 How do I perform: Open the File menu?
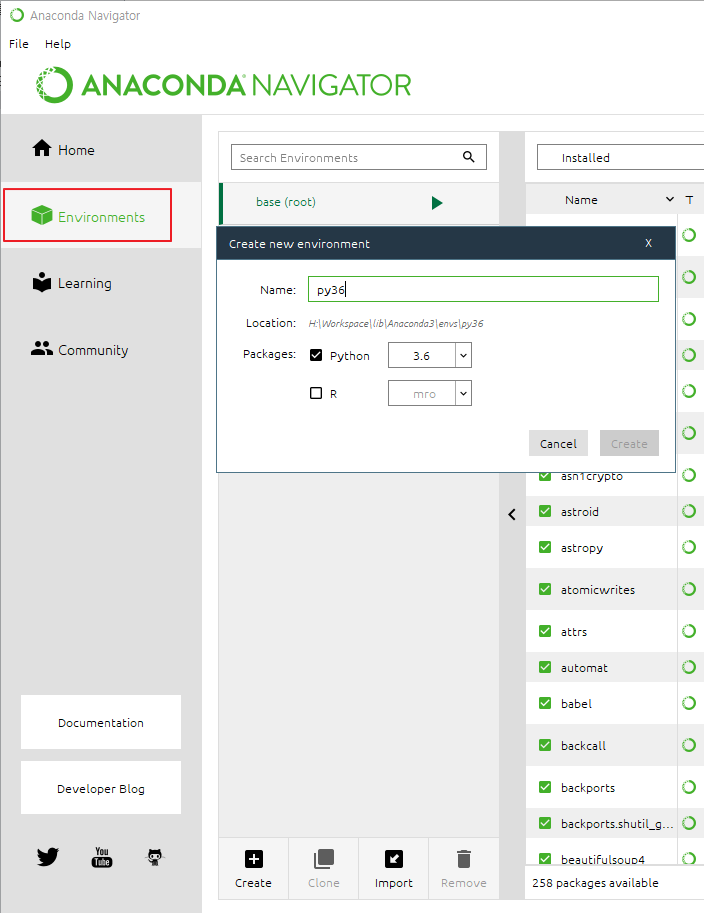(x=19, y=44)
